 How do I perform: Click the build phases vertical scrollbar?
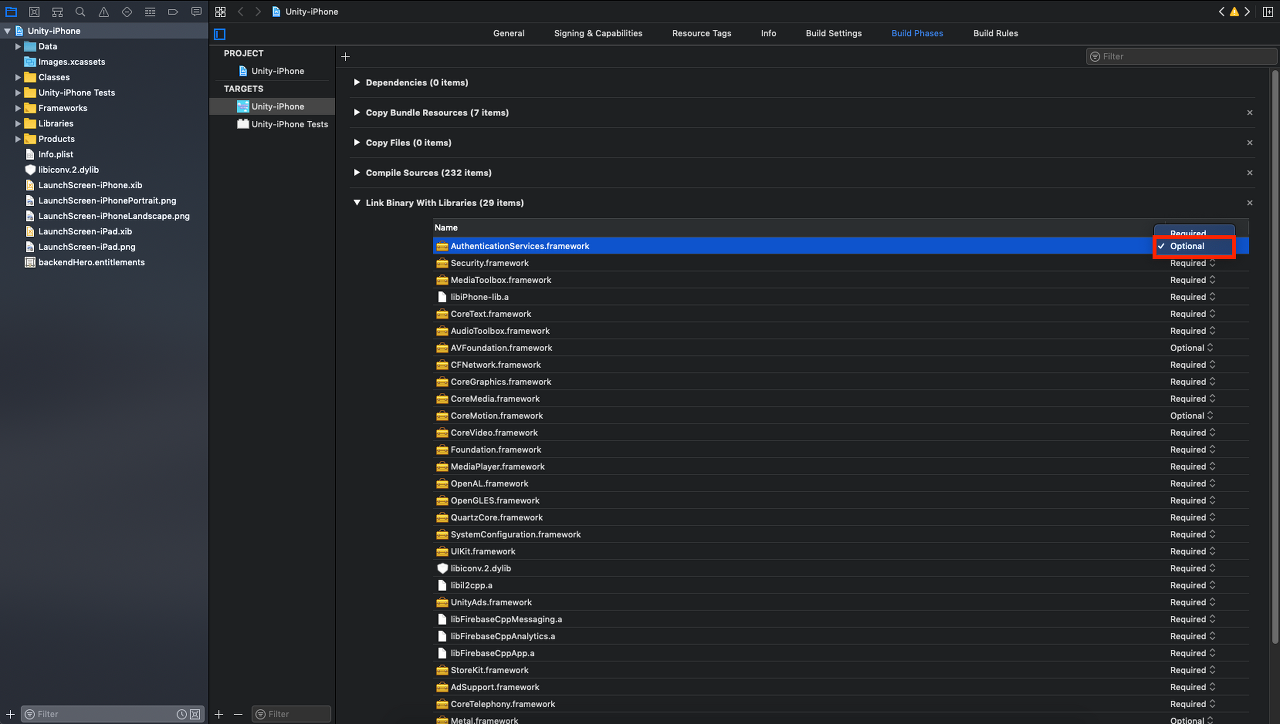coord(1274,355)
